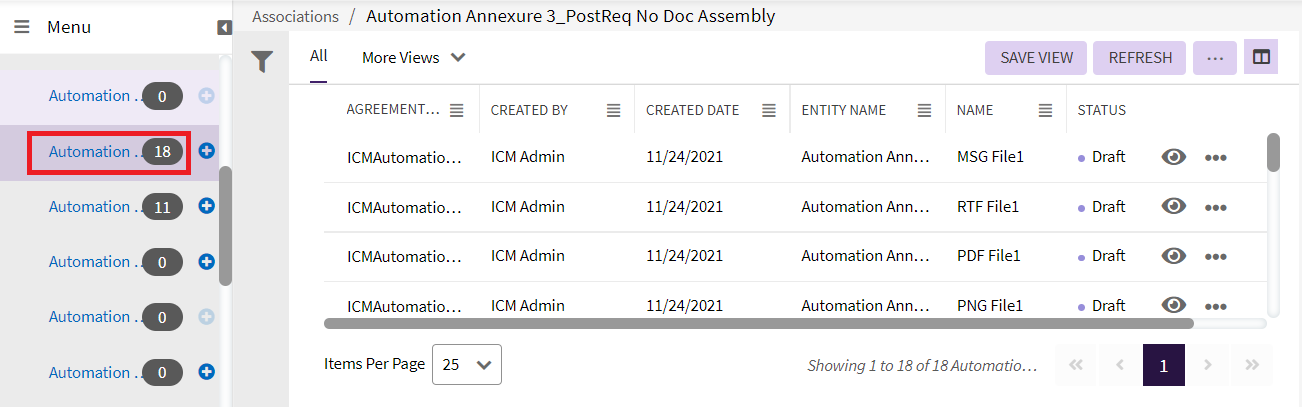Screen dimensions: 1302x407
Task: Open Created By column menu icon
Action: pyautogui.click(x=614, y=111)
